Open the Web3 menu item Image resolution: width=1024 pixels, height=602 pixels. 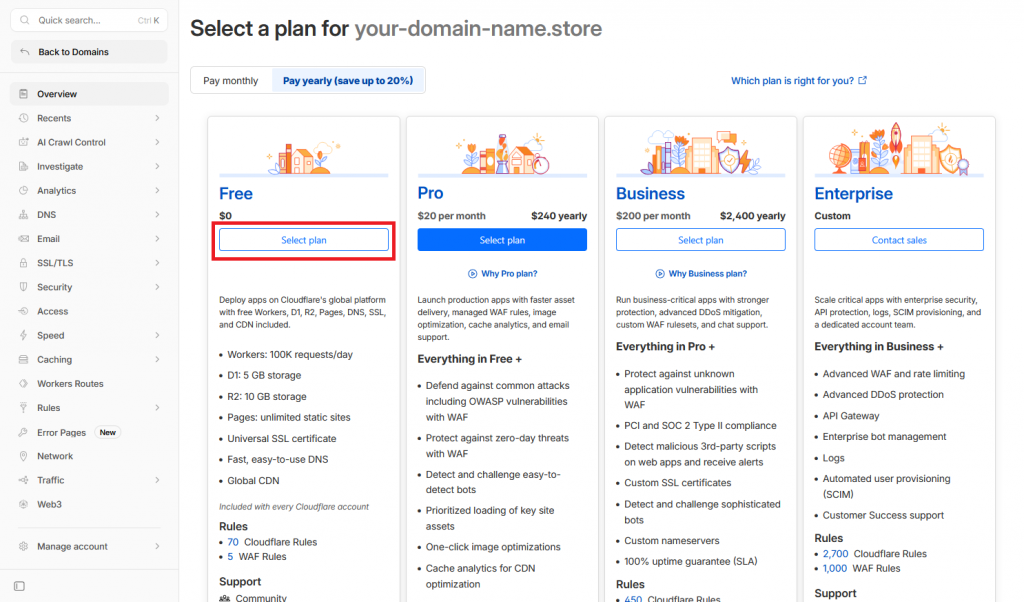tap(89, 505)
